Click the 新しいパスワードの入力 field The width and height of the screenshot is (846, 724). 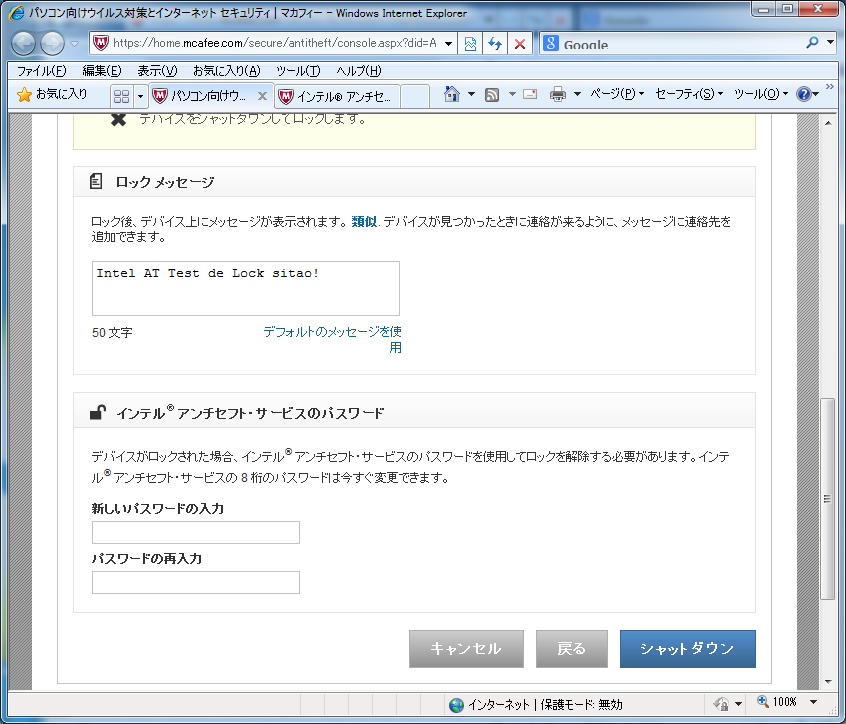tap(196, 532)
